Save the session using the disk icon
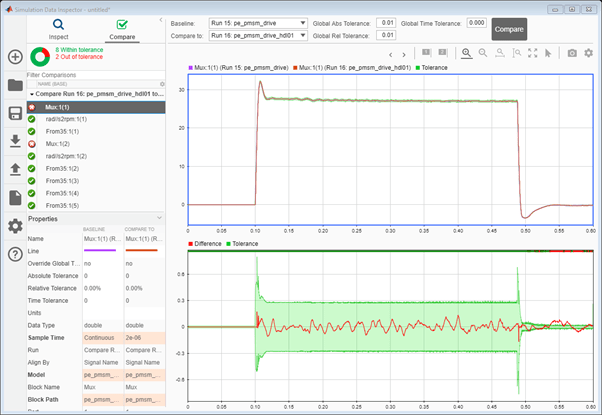The height and width of the screenshot is (415, 602). tap(14, 113)
